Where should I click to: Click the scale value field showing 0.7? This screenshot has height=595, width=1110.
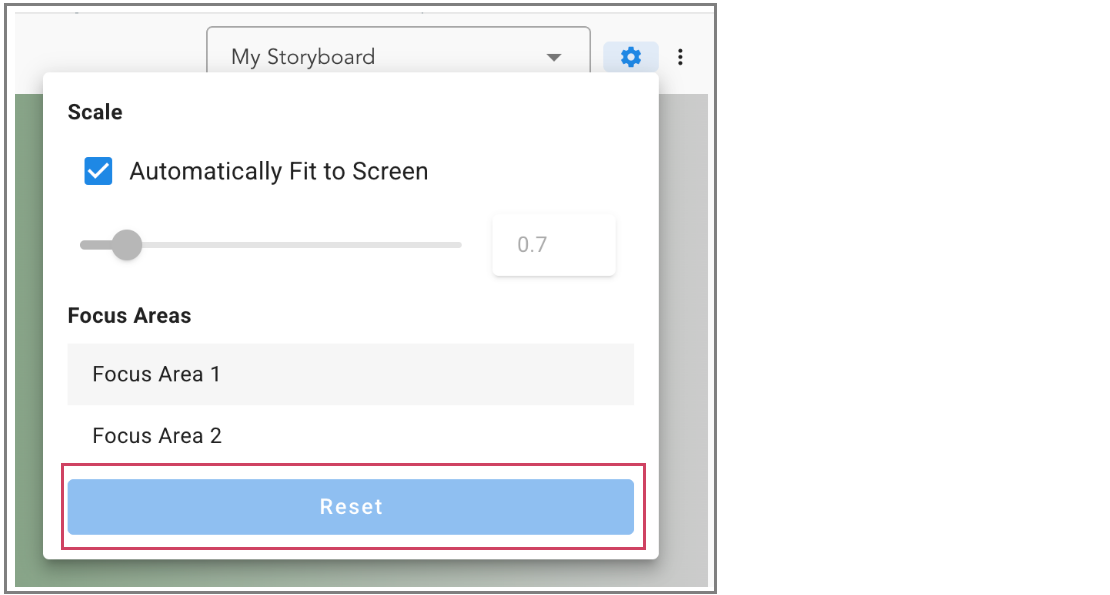553,245
